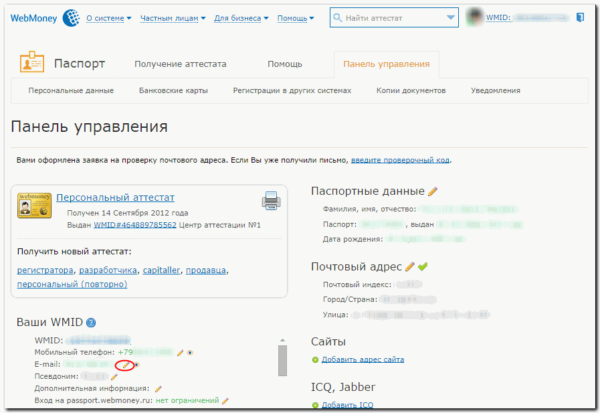Request регистратора attestat link
Viewport: 600px width, 413px height.
[x=45, y=271]
